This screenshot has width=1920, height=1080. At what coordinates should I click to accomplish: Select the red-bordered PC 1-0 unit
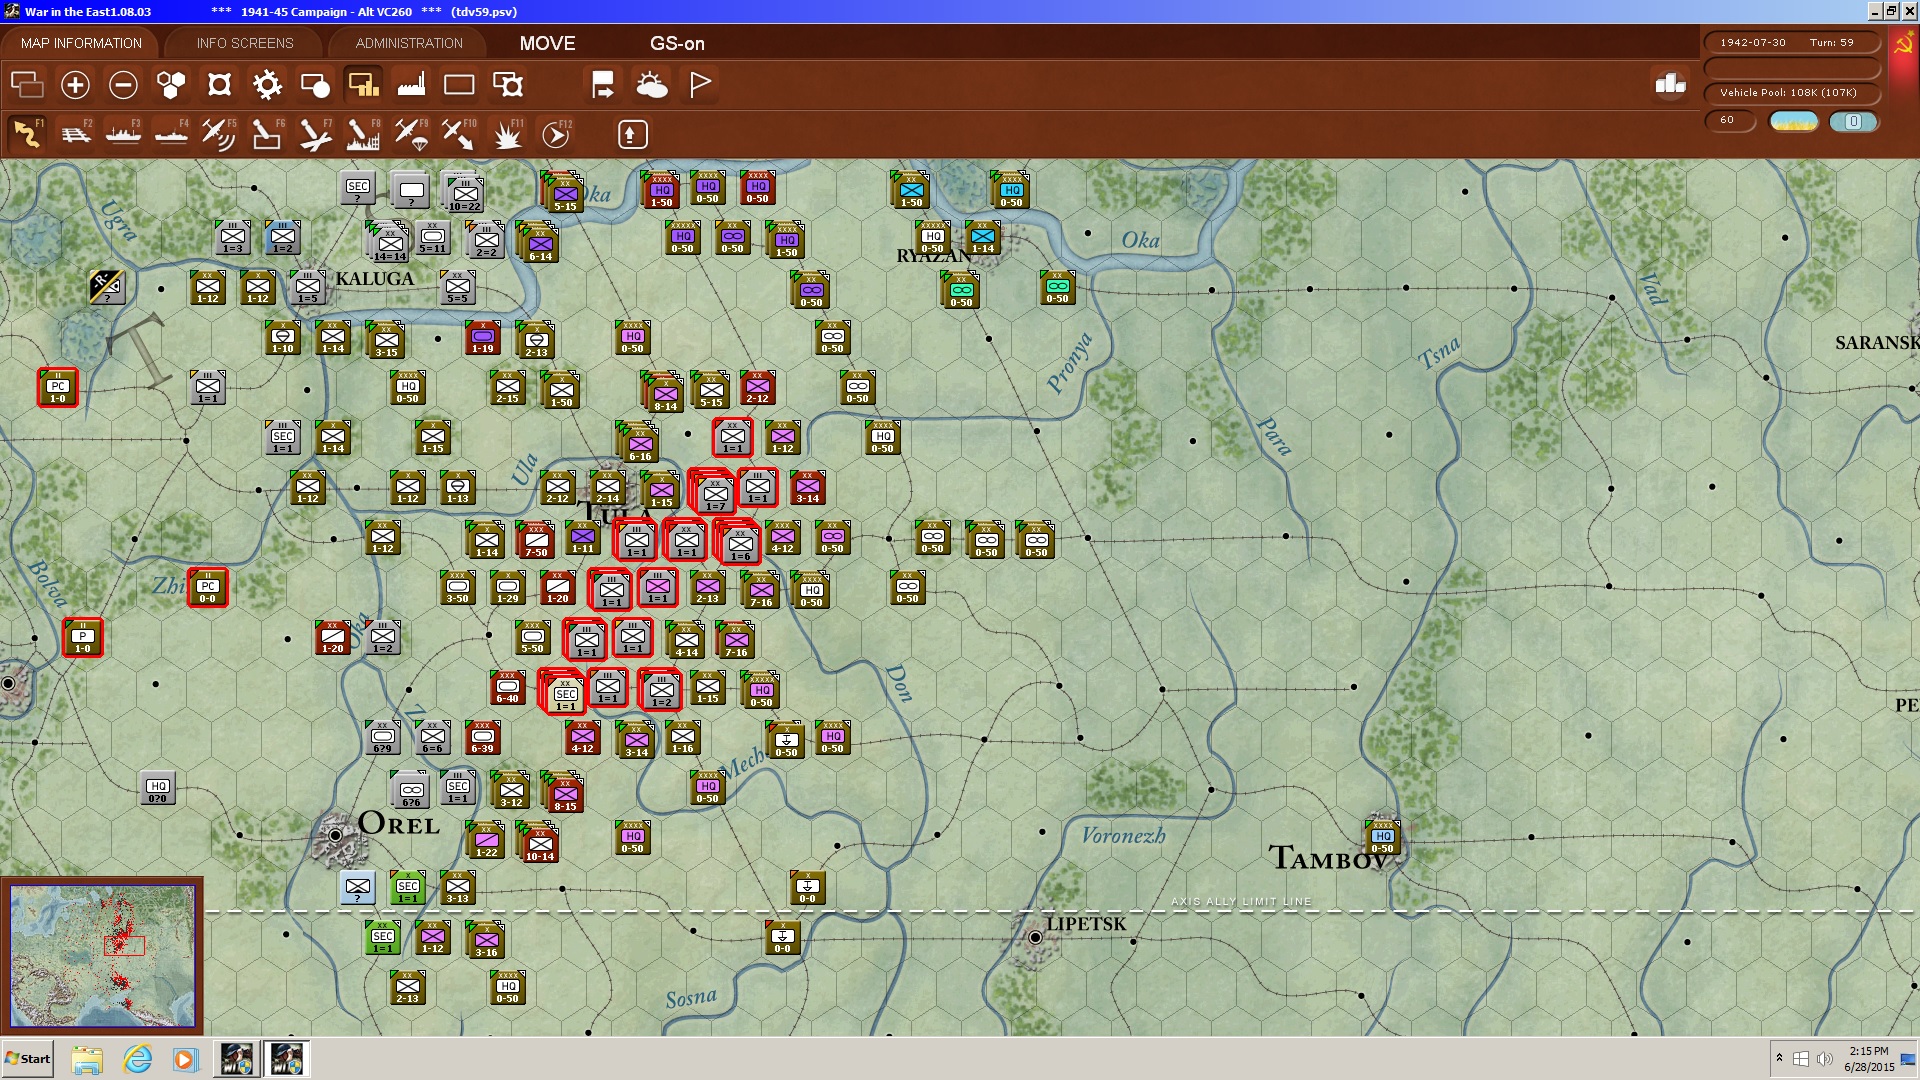[57, 388]
